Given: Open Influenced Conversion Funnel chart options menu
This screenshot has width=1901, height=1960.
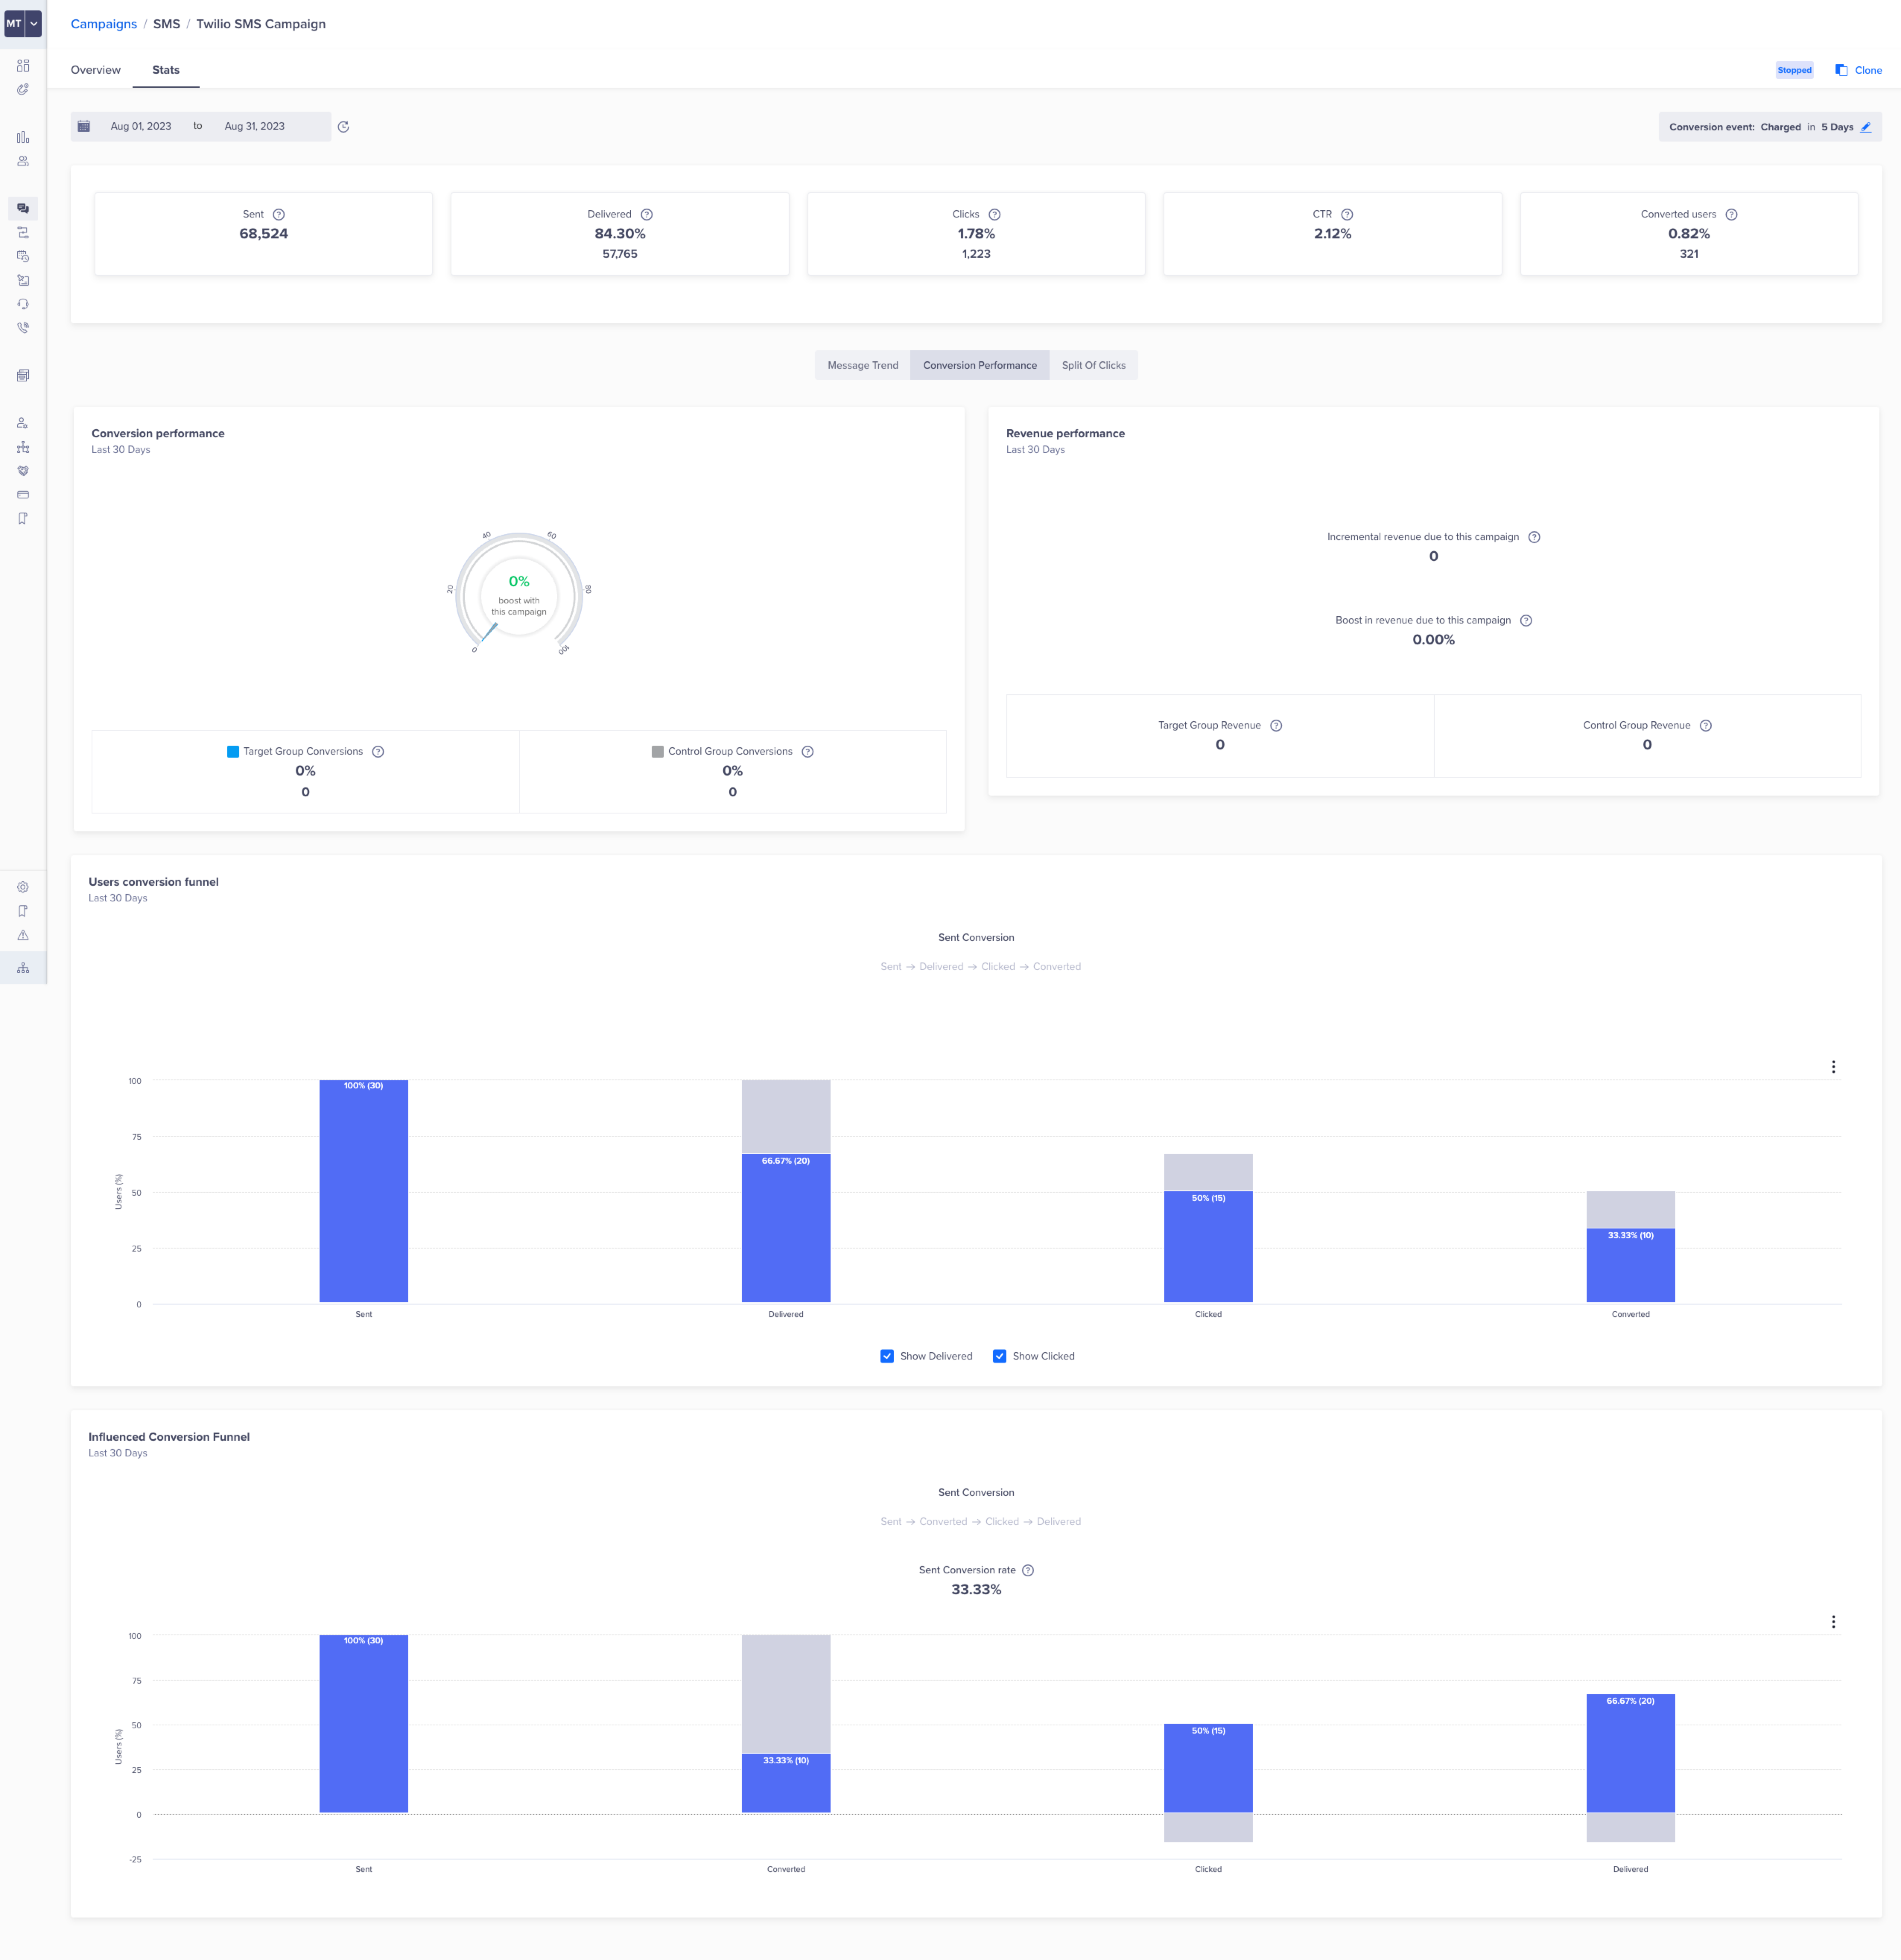Looking at the screenshot, I should [x=1833, y=1622].
